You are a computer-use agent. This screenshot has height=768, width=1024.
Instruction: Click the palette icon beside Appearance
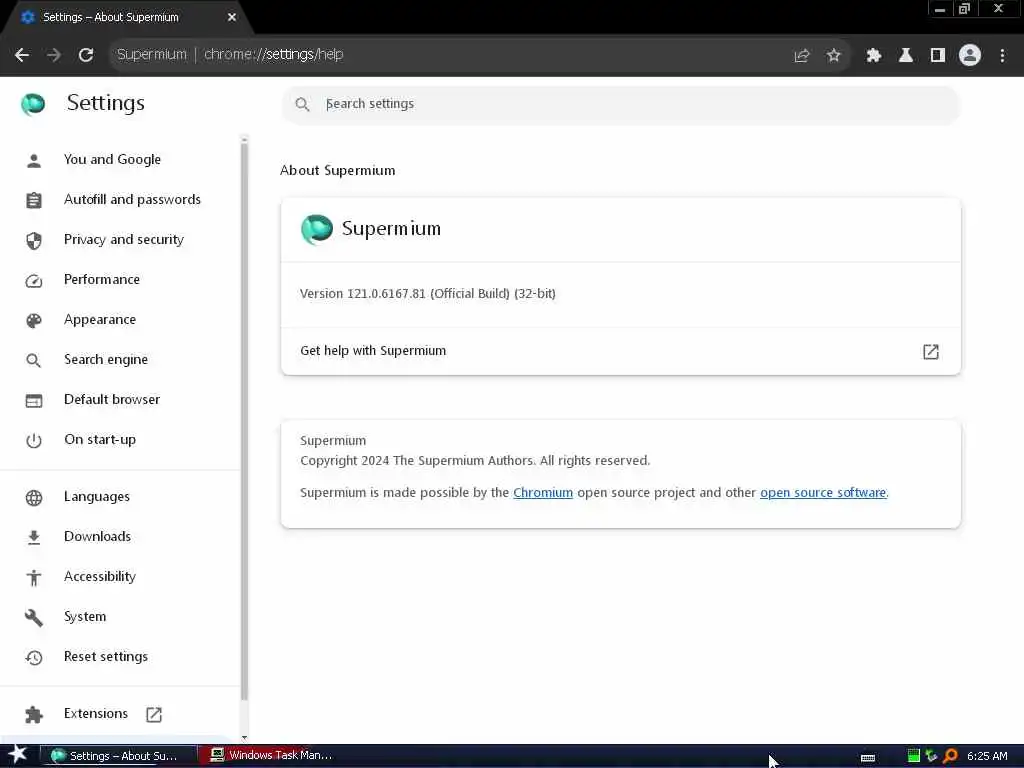34,321
